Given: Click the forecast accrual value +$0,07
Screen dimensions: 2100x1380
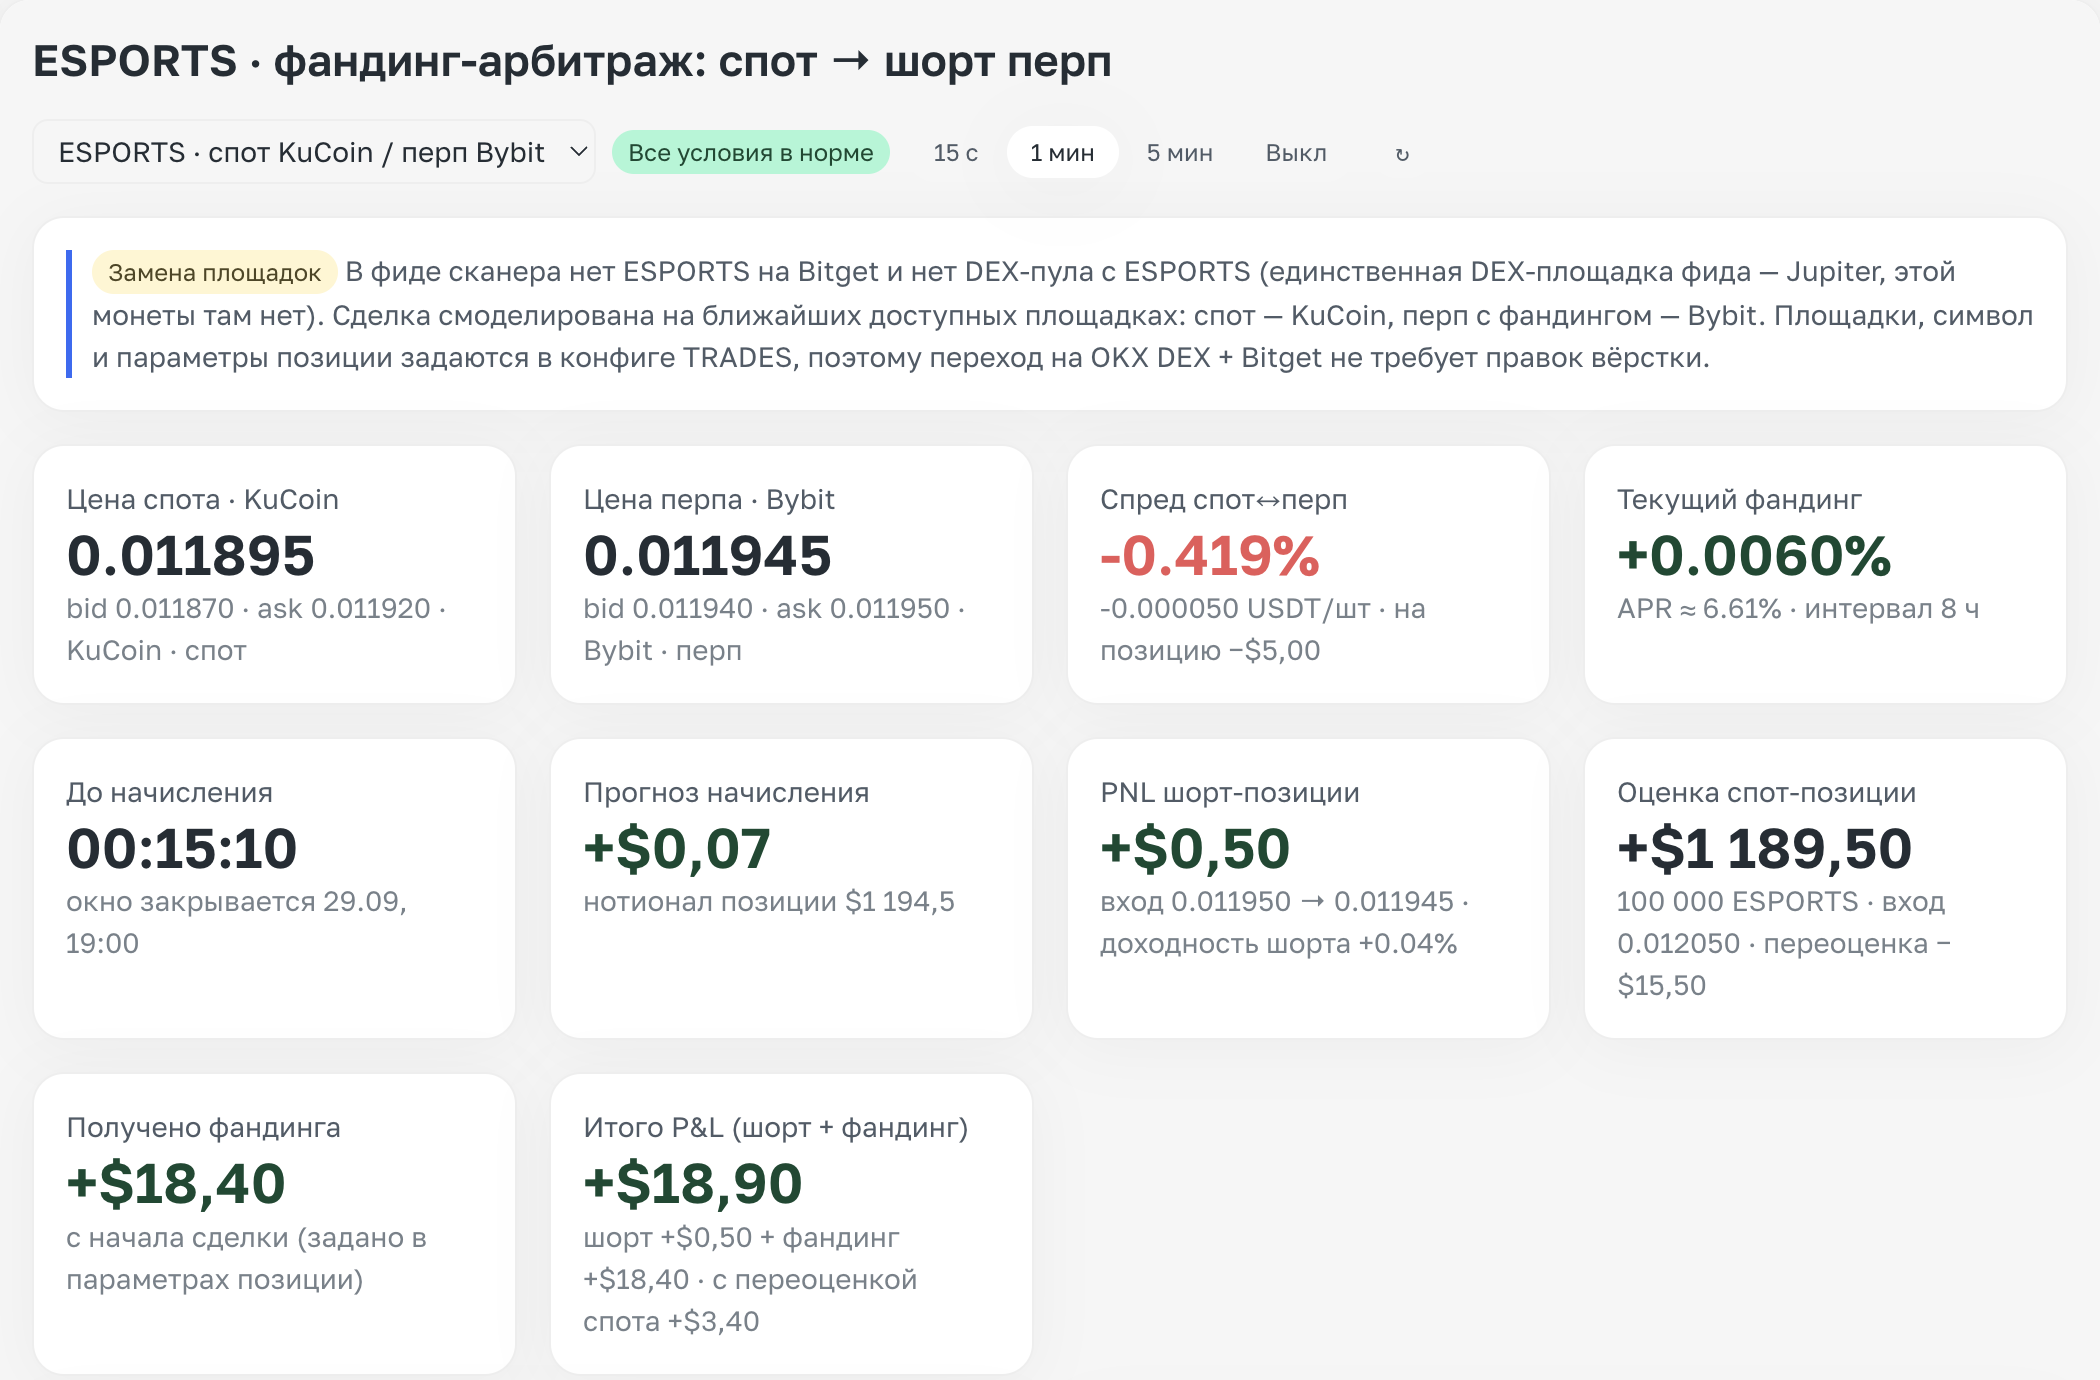Looking at the screenshot, I should (677, 849).
